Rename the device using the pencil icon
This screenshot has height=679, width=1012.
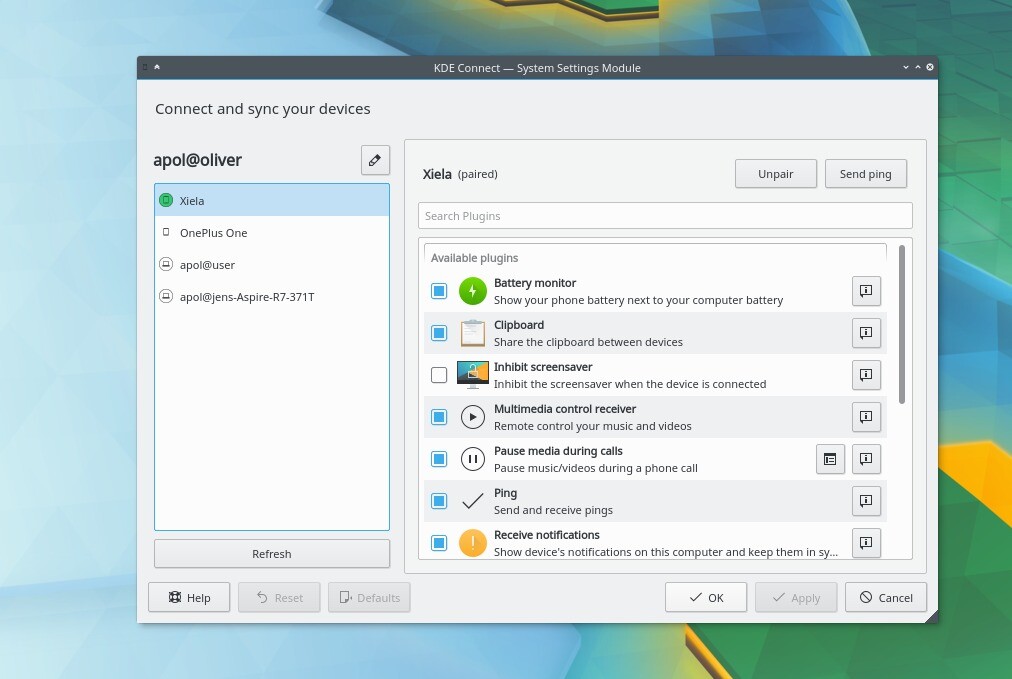(375, 160)
